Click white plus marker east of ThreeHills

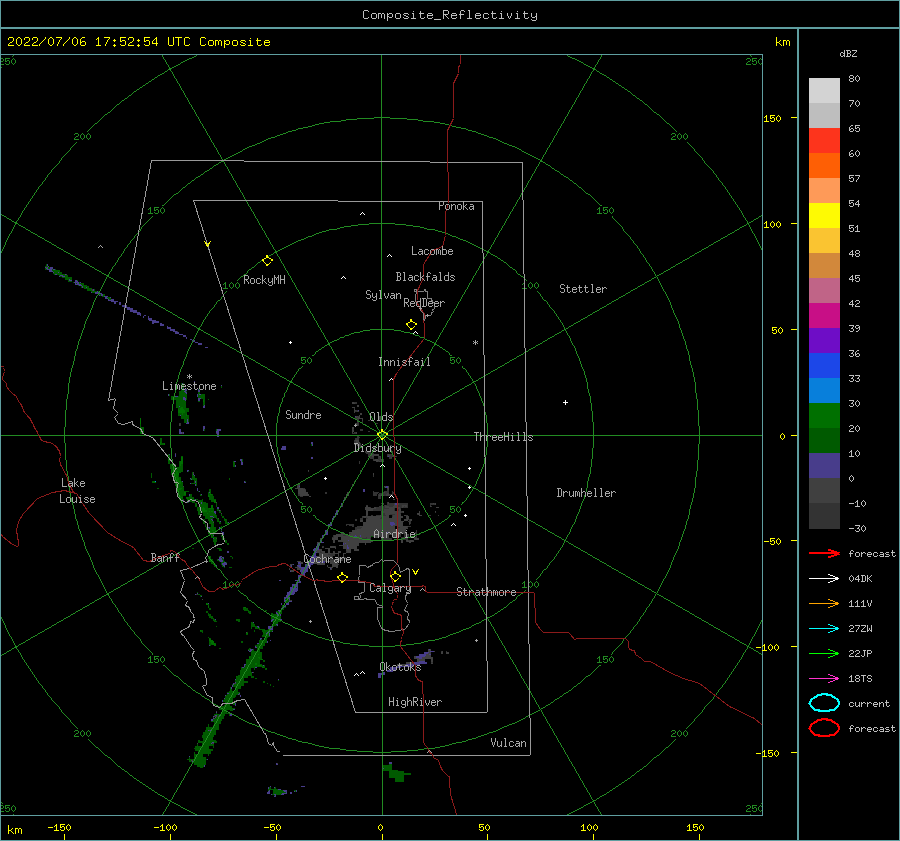click(x=565, y=402)
